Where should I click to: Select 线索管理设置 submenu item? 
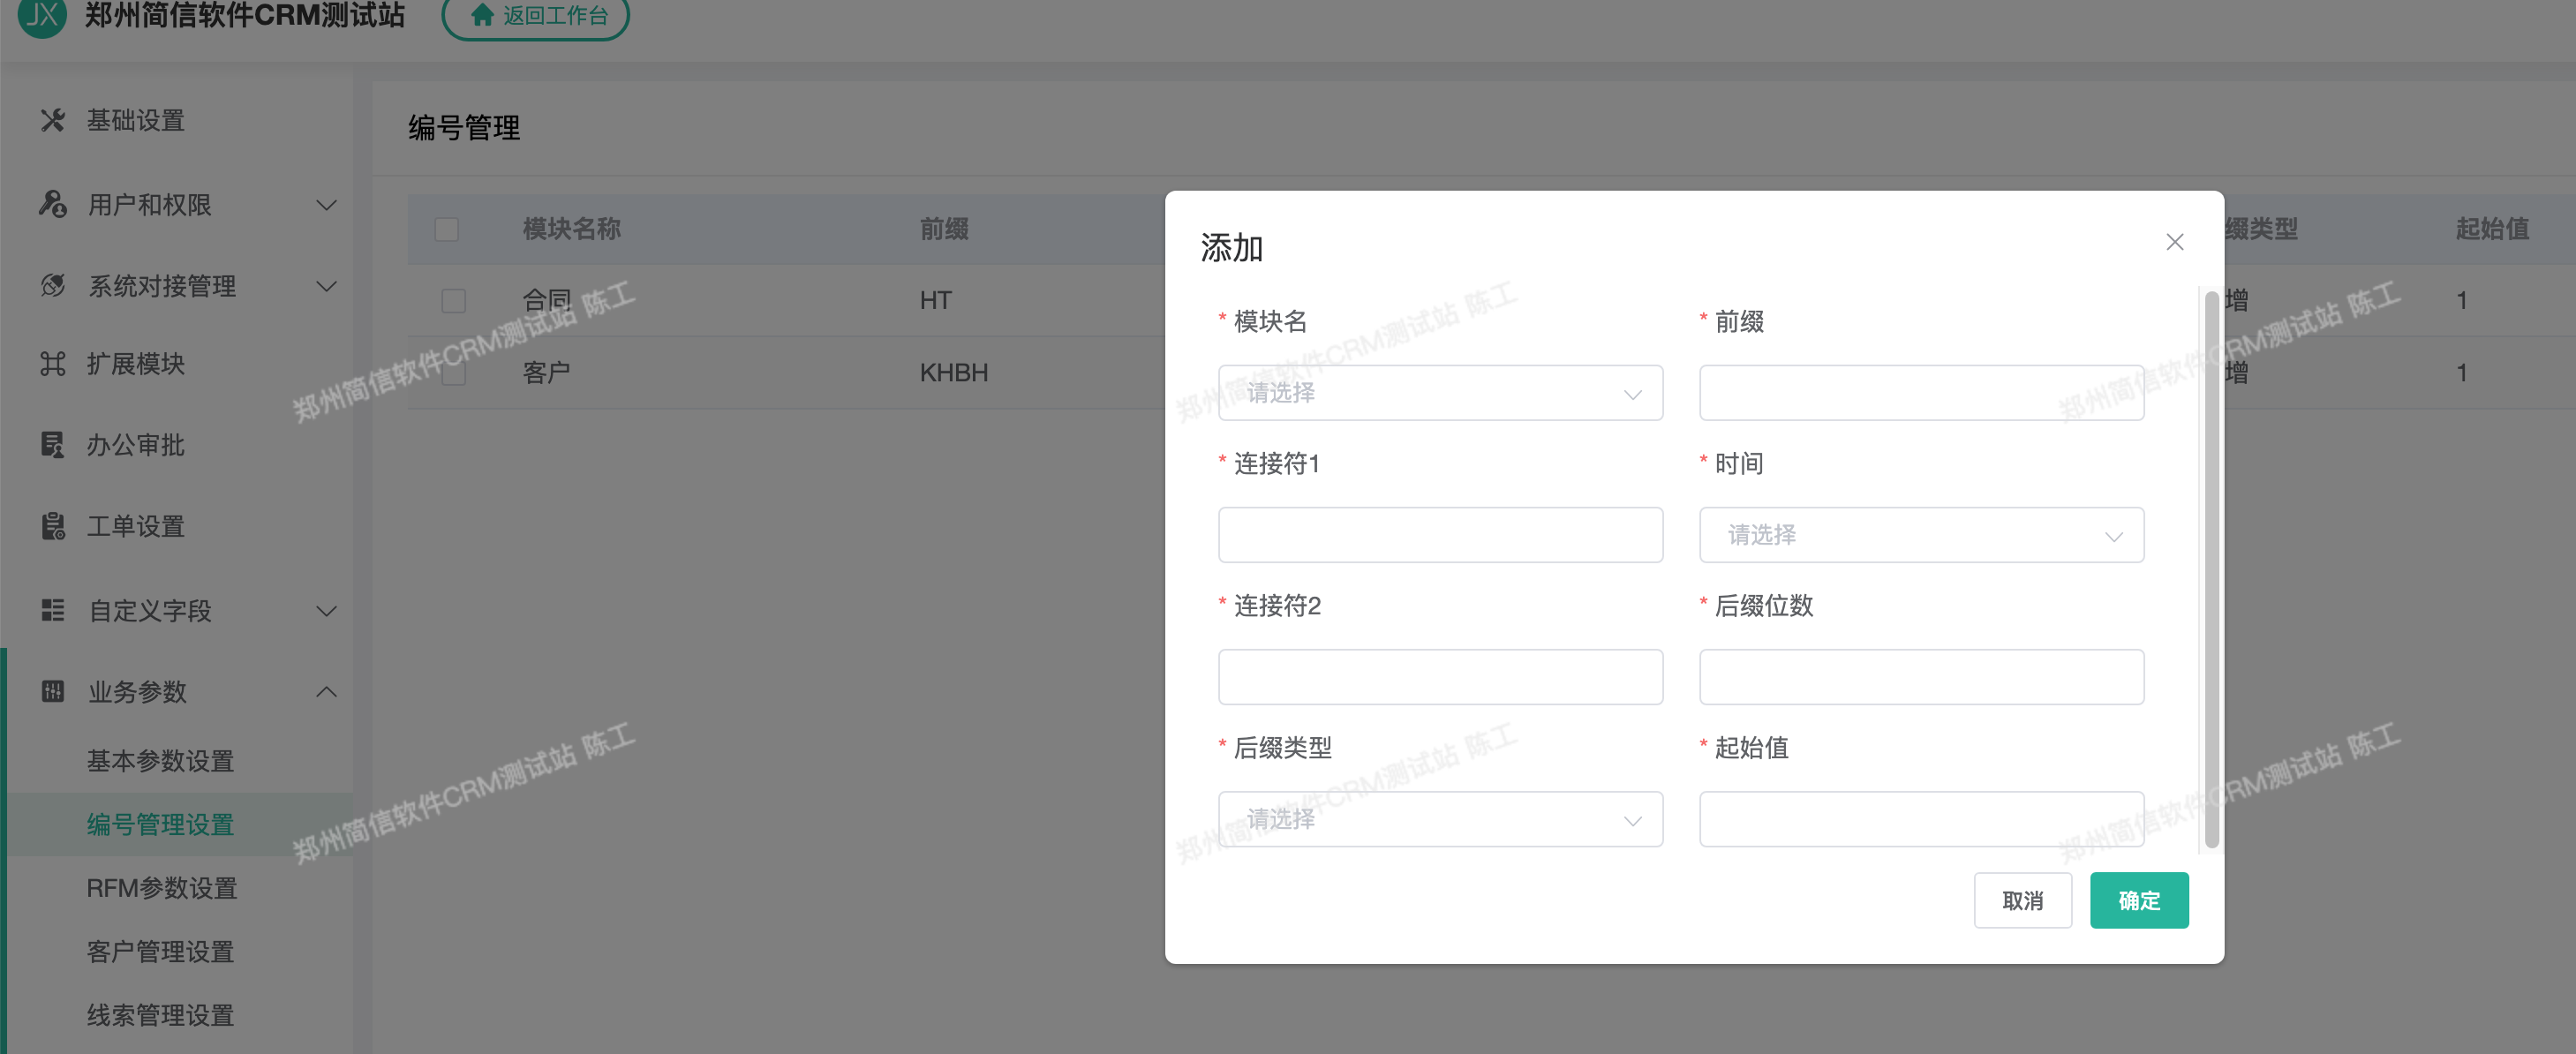point(160,1015)
